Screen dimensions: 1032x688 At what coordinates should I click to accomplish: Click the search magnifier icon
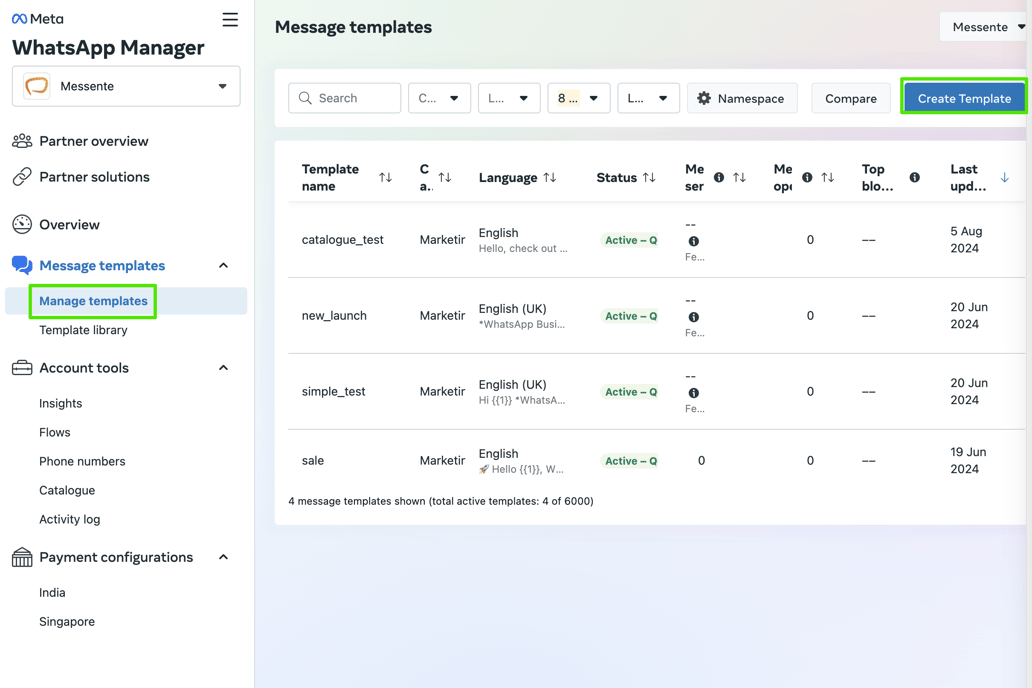click(x=305, y=98)
